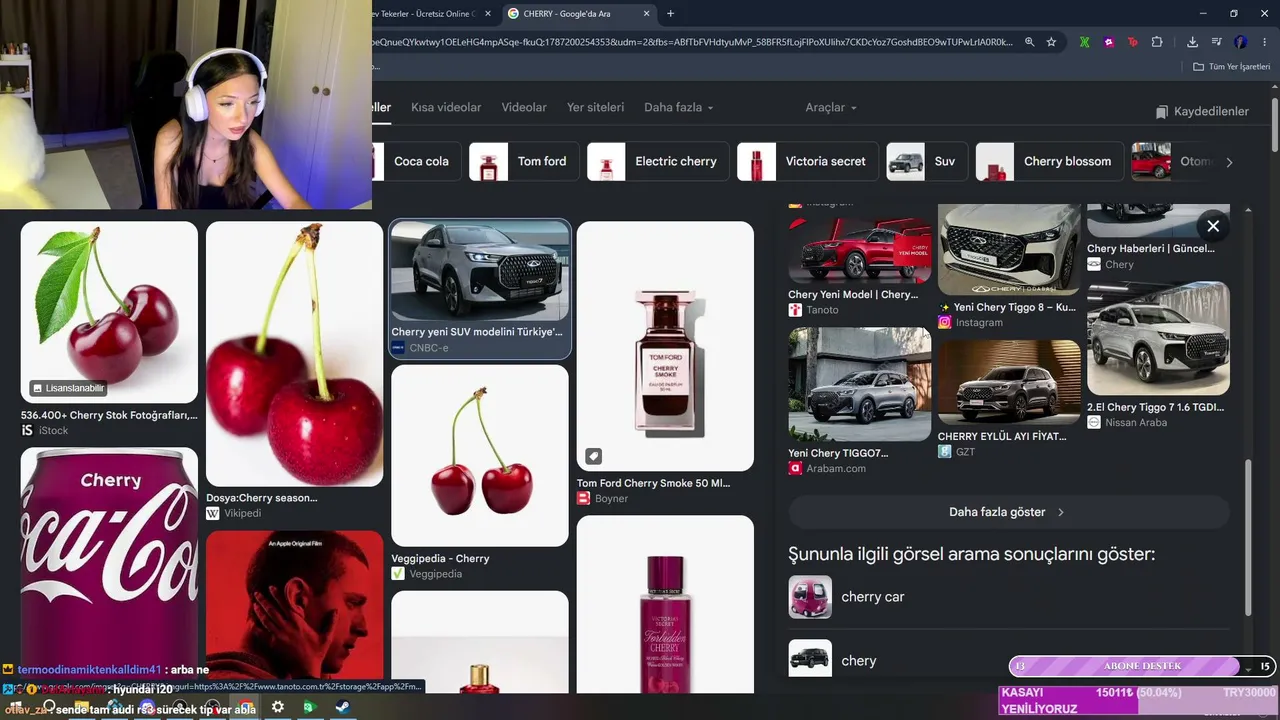The width and height of the screenshot is (1280, 720).
Task: Expand the Daha fazla dropdown
Action: pyautogui.click(x=679, y=107)
